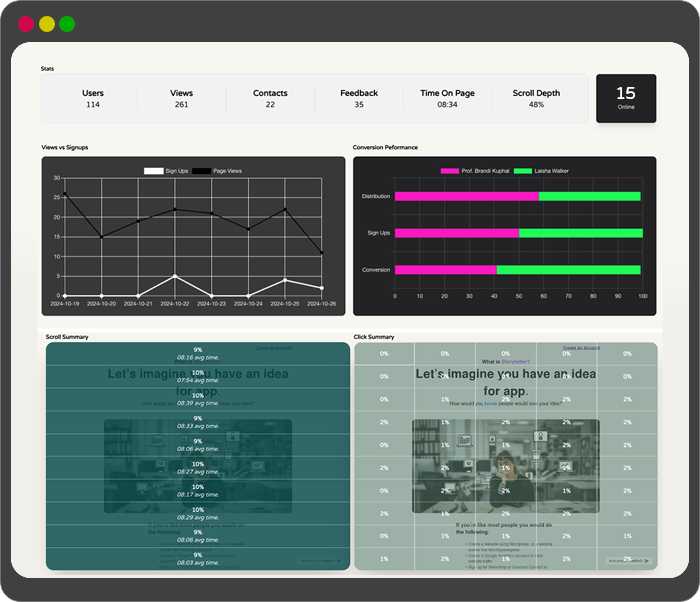Hide the Prof. Brandi Kuphal dataset
Viewport: 700px width, 602px height.
[478, 171]
